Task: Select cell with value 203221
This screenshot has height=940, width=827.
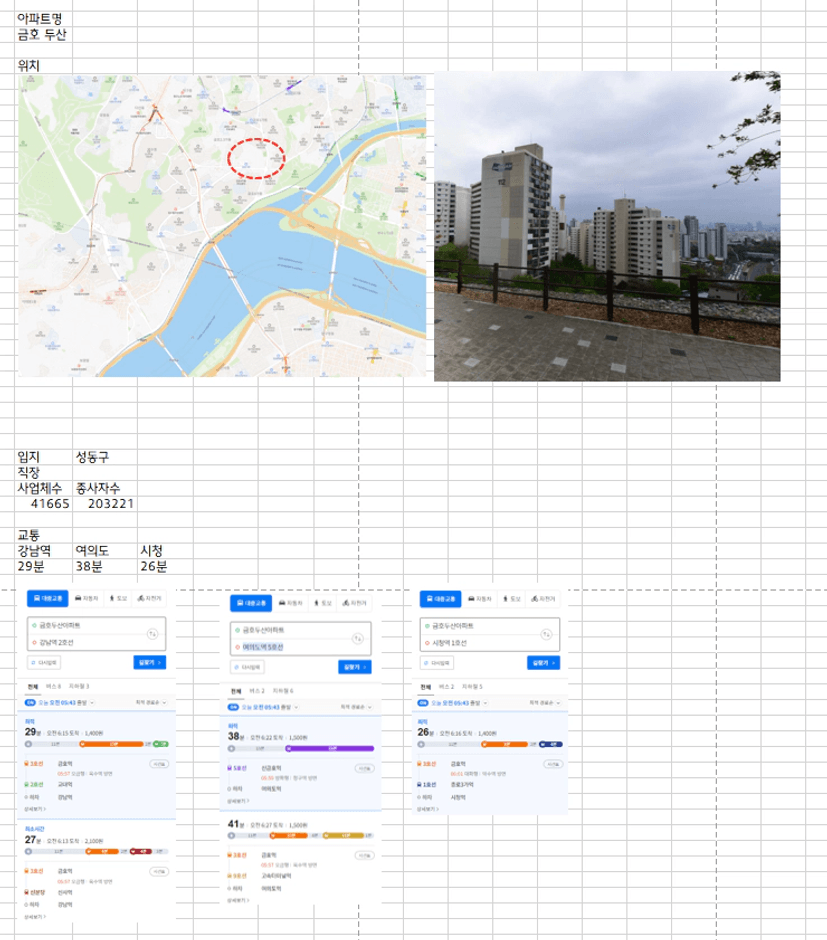Action: point(105,504)
